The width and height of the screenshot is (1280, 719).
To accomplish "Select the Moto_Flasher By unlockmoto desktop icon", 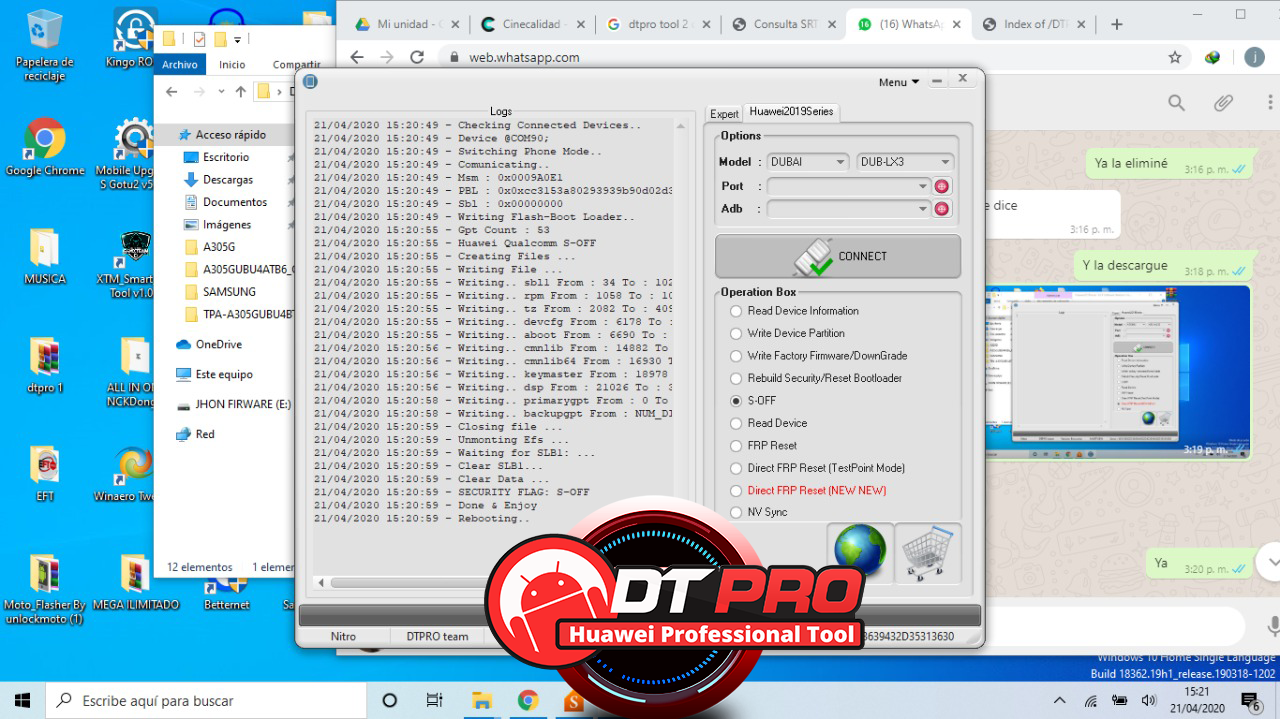I will [44, 589].
